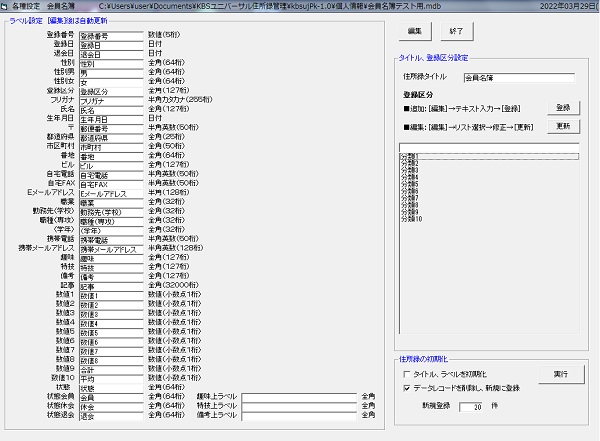The height and width of the screenshot is (441, 600).
Task: Click the empty 趣味上ラベル input field
Action: (x=299, y=397)
